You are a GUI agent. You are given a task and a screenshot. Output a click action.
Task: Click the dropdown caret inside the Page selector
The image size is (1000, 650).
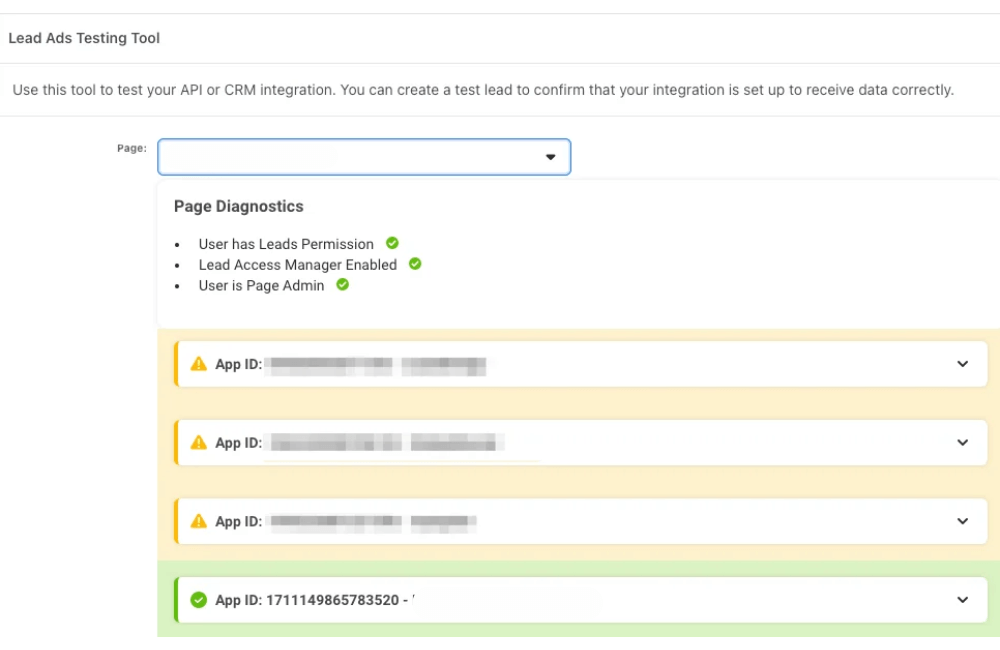pos(550,157)
